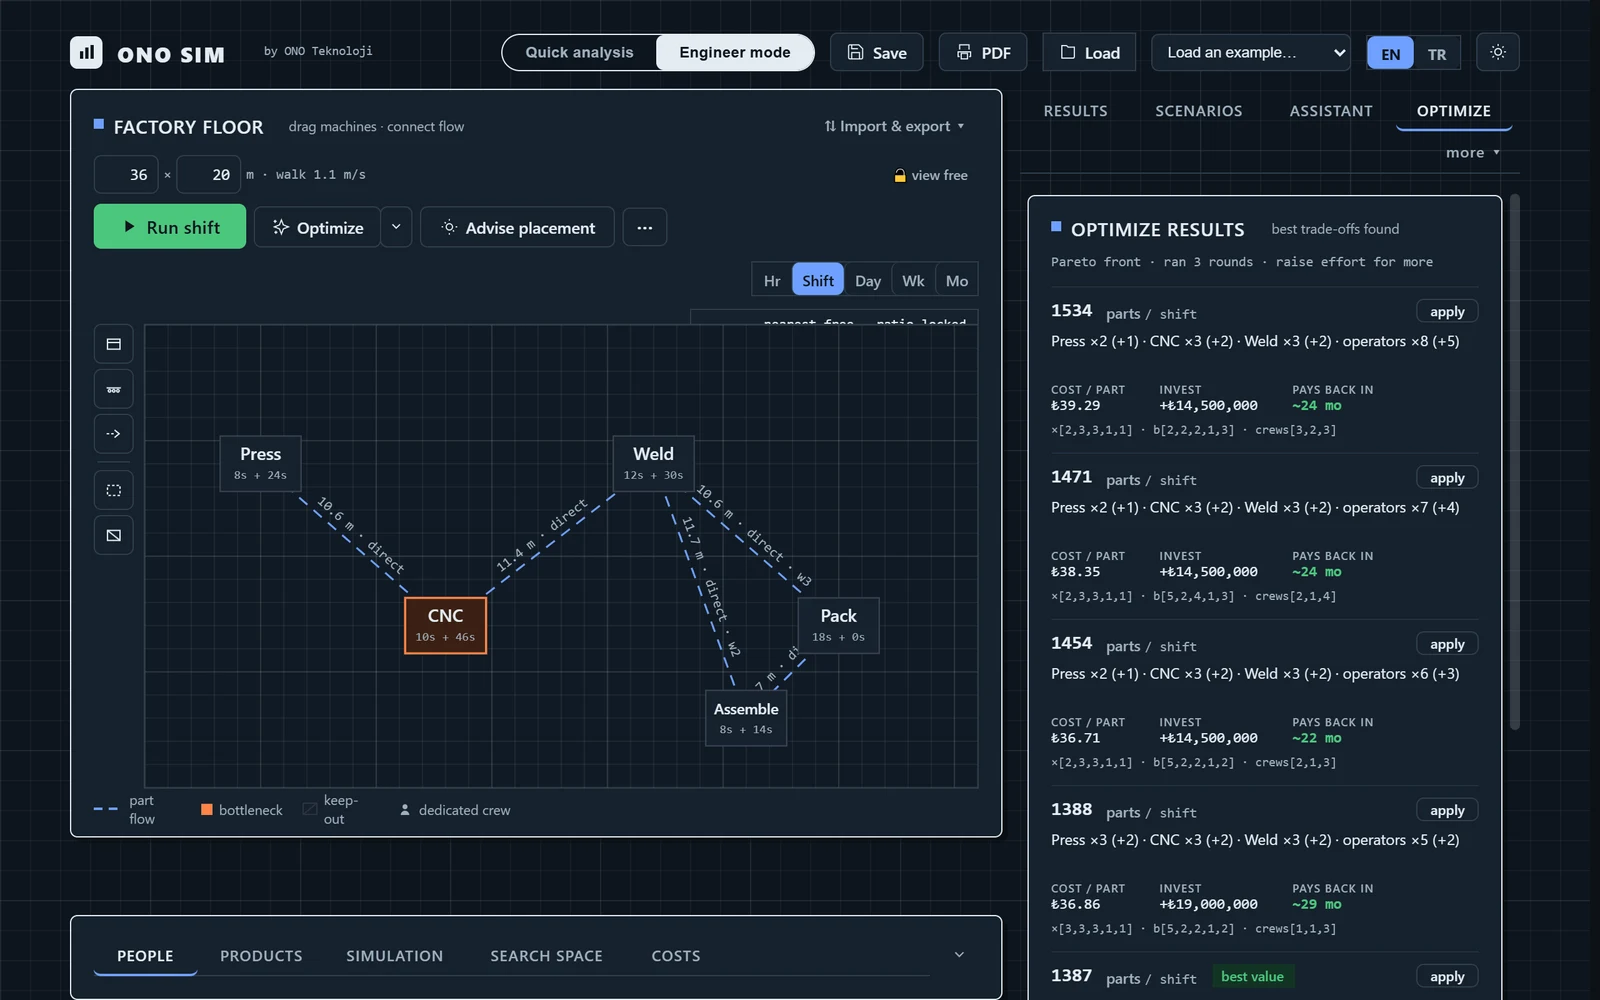Switch to the SEARCH SPACE tab
This screenshot has height=1000, width=1600.
tap(546, 956)
